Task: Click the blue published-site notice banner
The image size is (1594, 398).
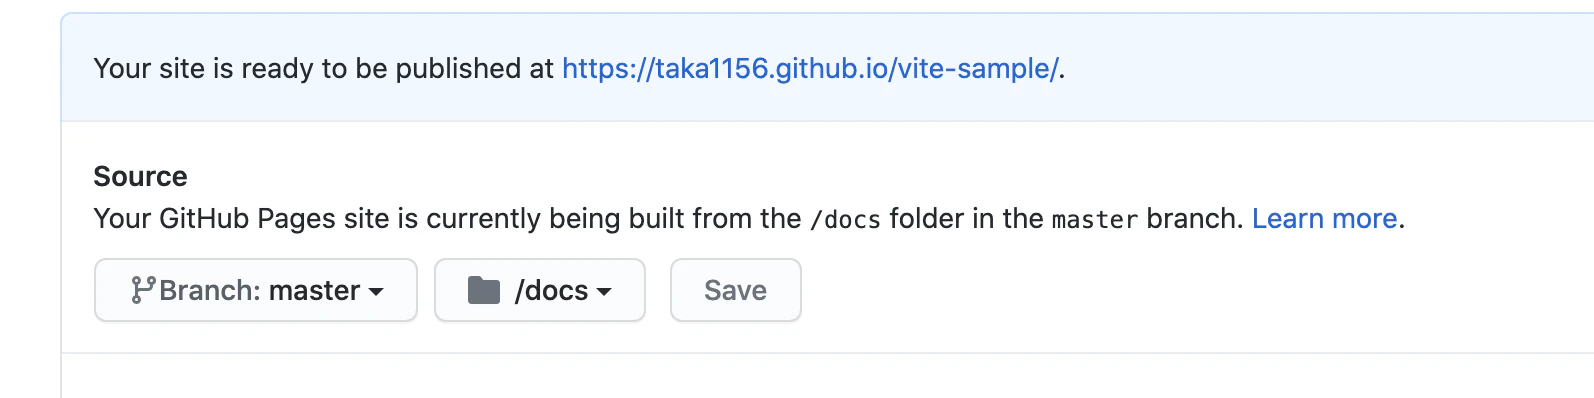Action: click(x=827, y=68)
